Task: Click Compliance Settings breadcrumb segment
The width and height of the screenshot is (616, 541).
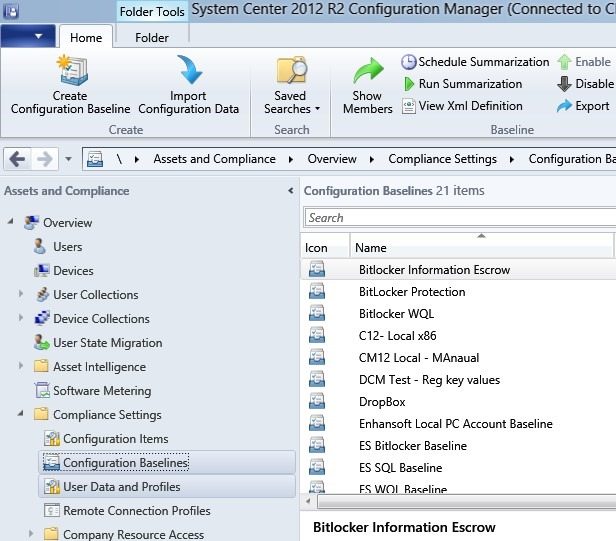Action: (442, 159)
